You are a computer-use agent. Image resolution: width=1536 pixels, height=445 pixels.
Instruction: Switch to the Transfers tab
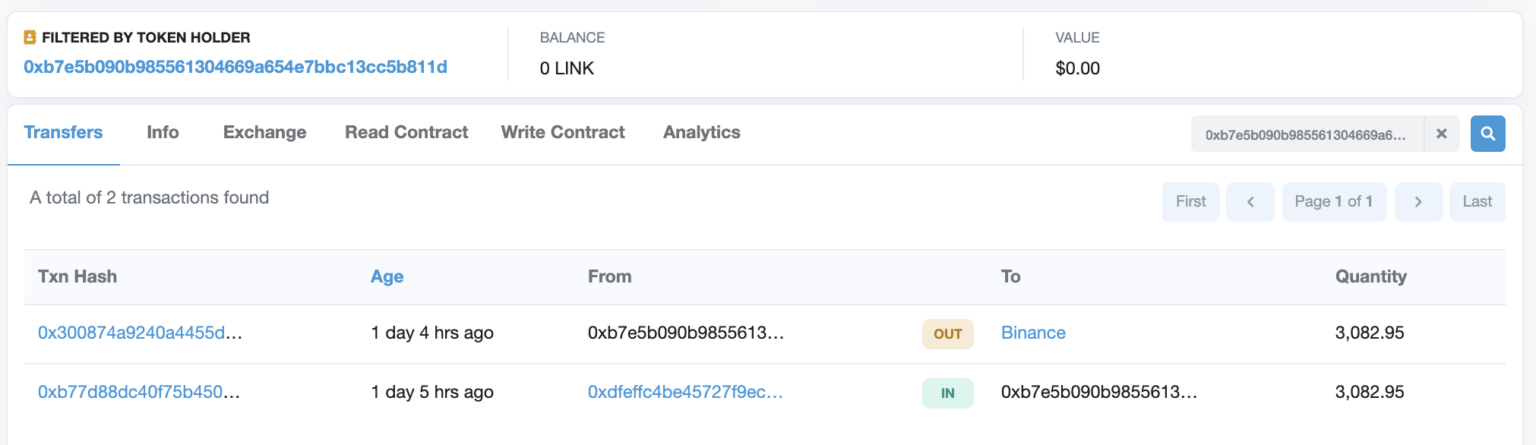[x=63, y=132]
